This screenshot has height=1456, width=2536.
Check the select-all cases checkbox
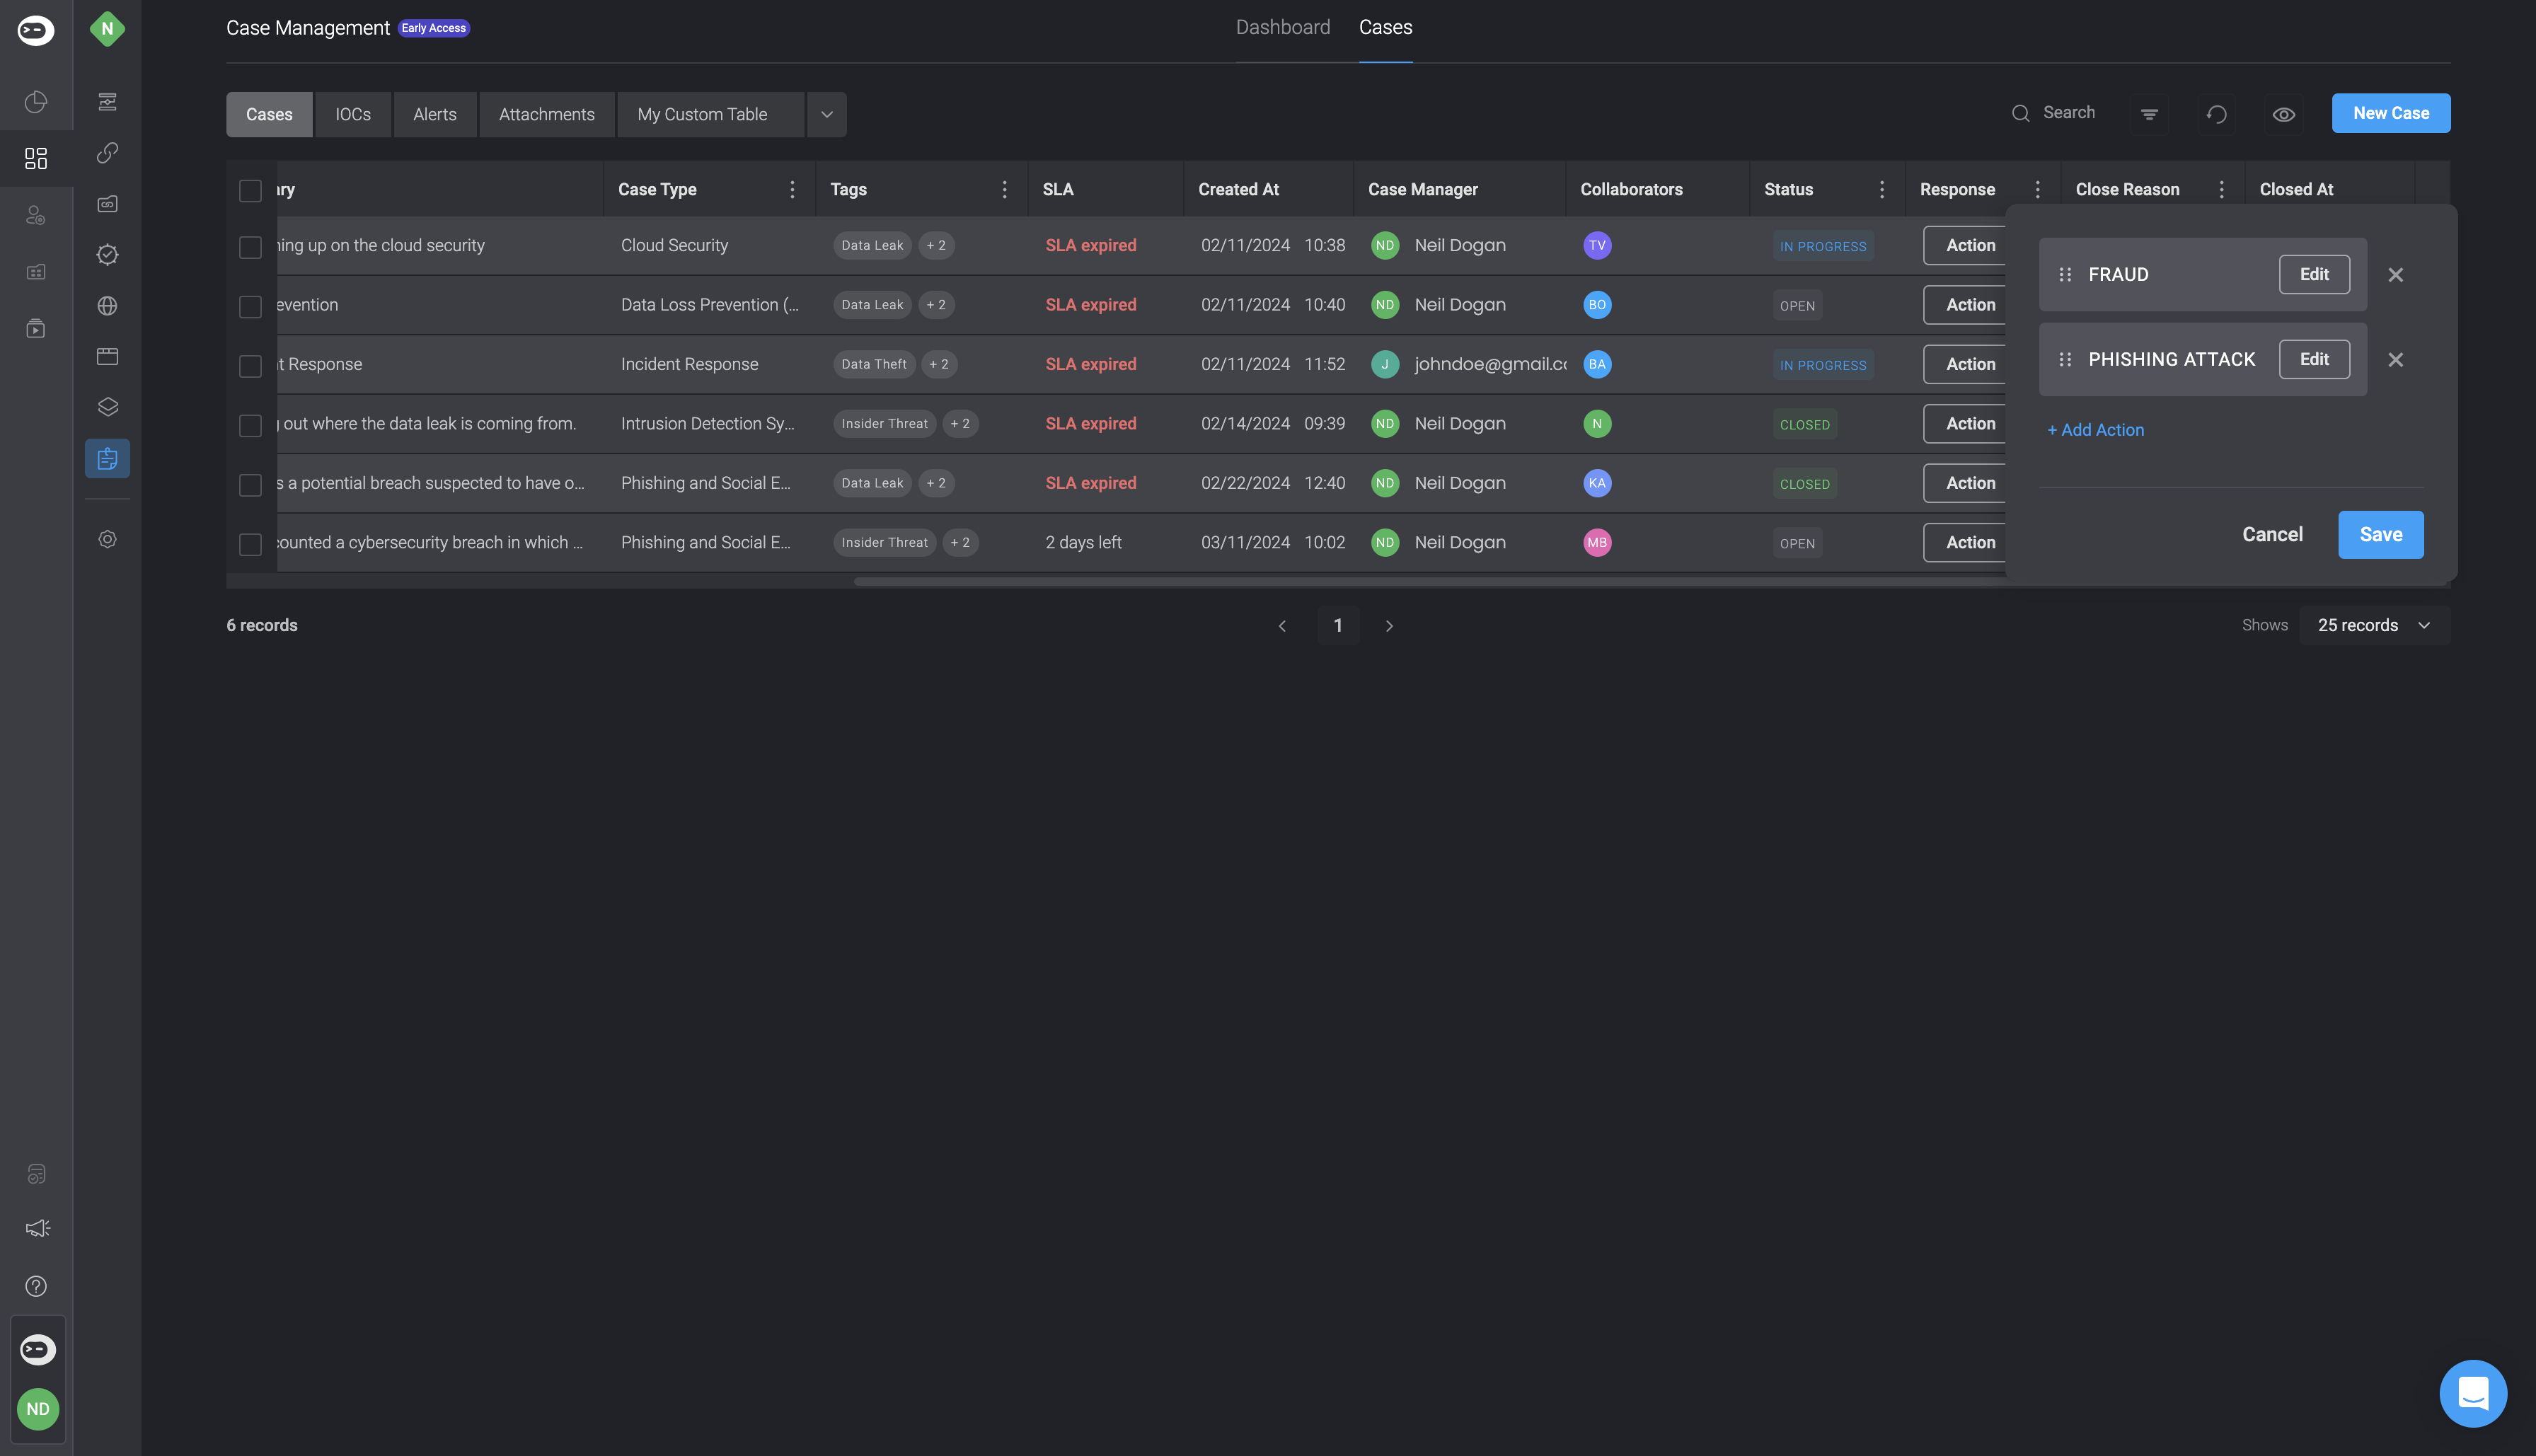[250, 190]
